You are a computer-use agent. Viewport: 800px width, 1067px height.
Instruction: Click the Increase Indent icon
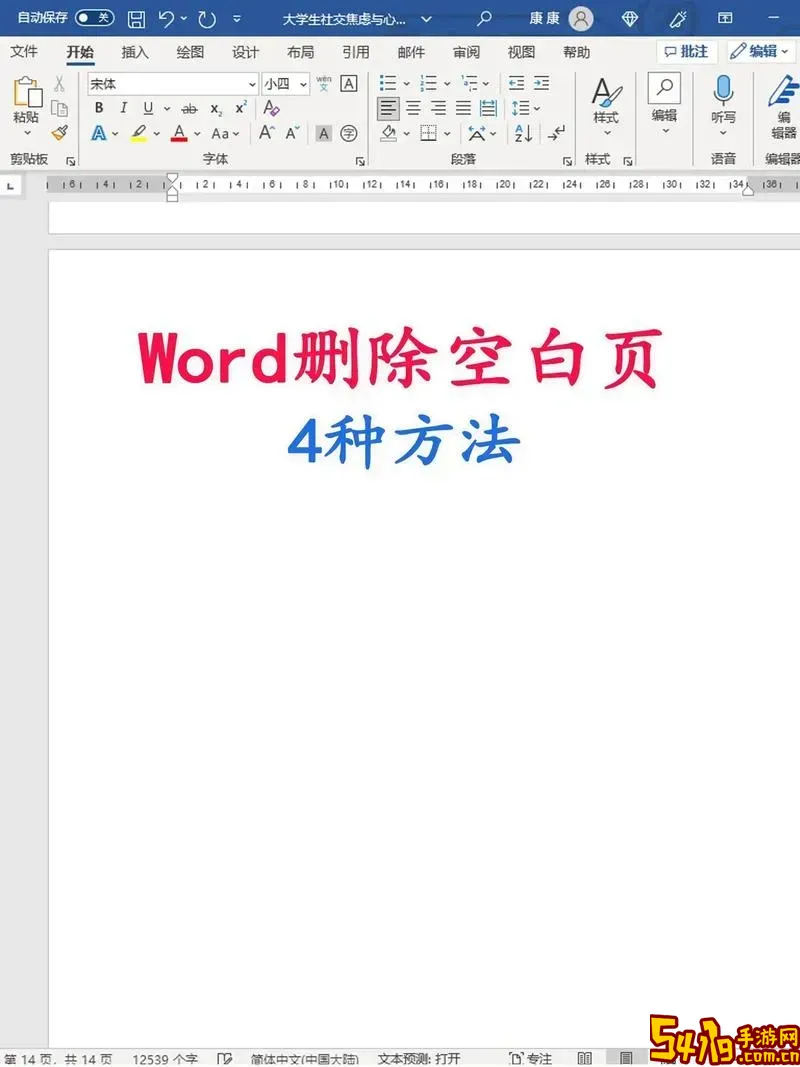tap(541, 83)
